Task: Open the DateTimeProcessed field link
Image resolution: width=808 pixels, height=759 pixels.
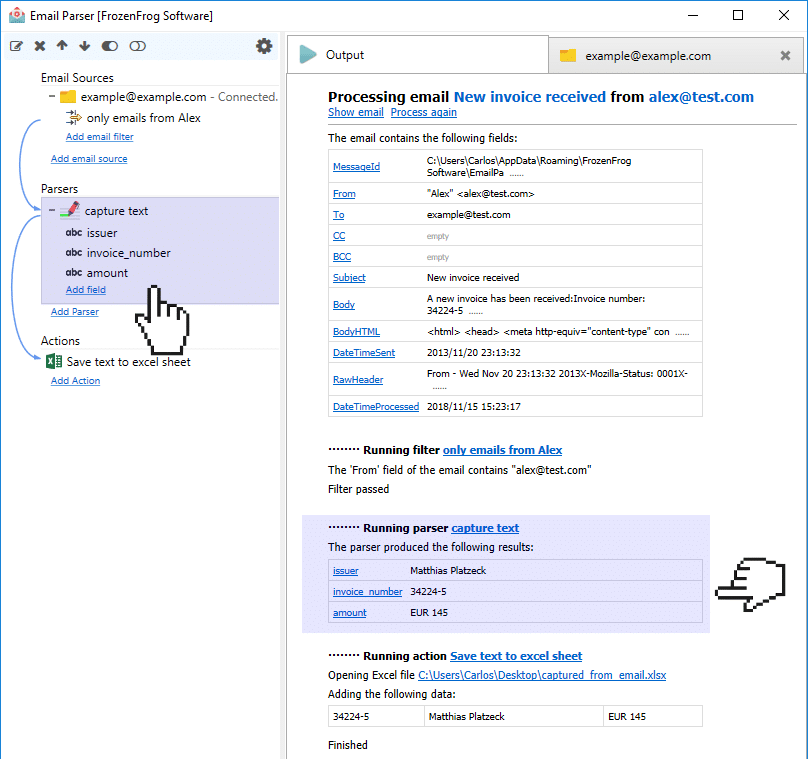Action: (376, 407)
